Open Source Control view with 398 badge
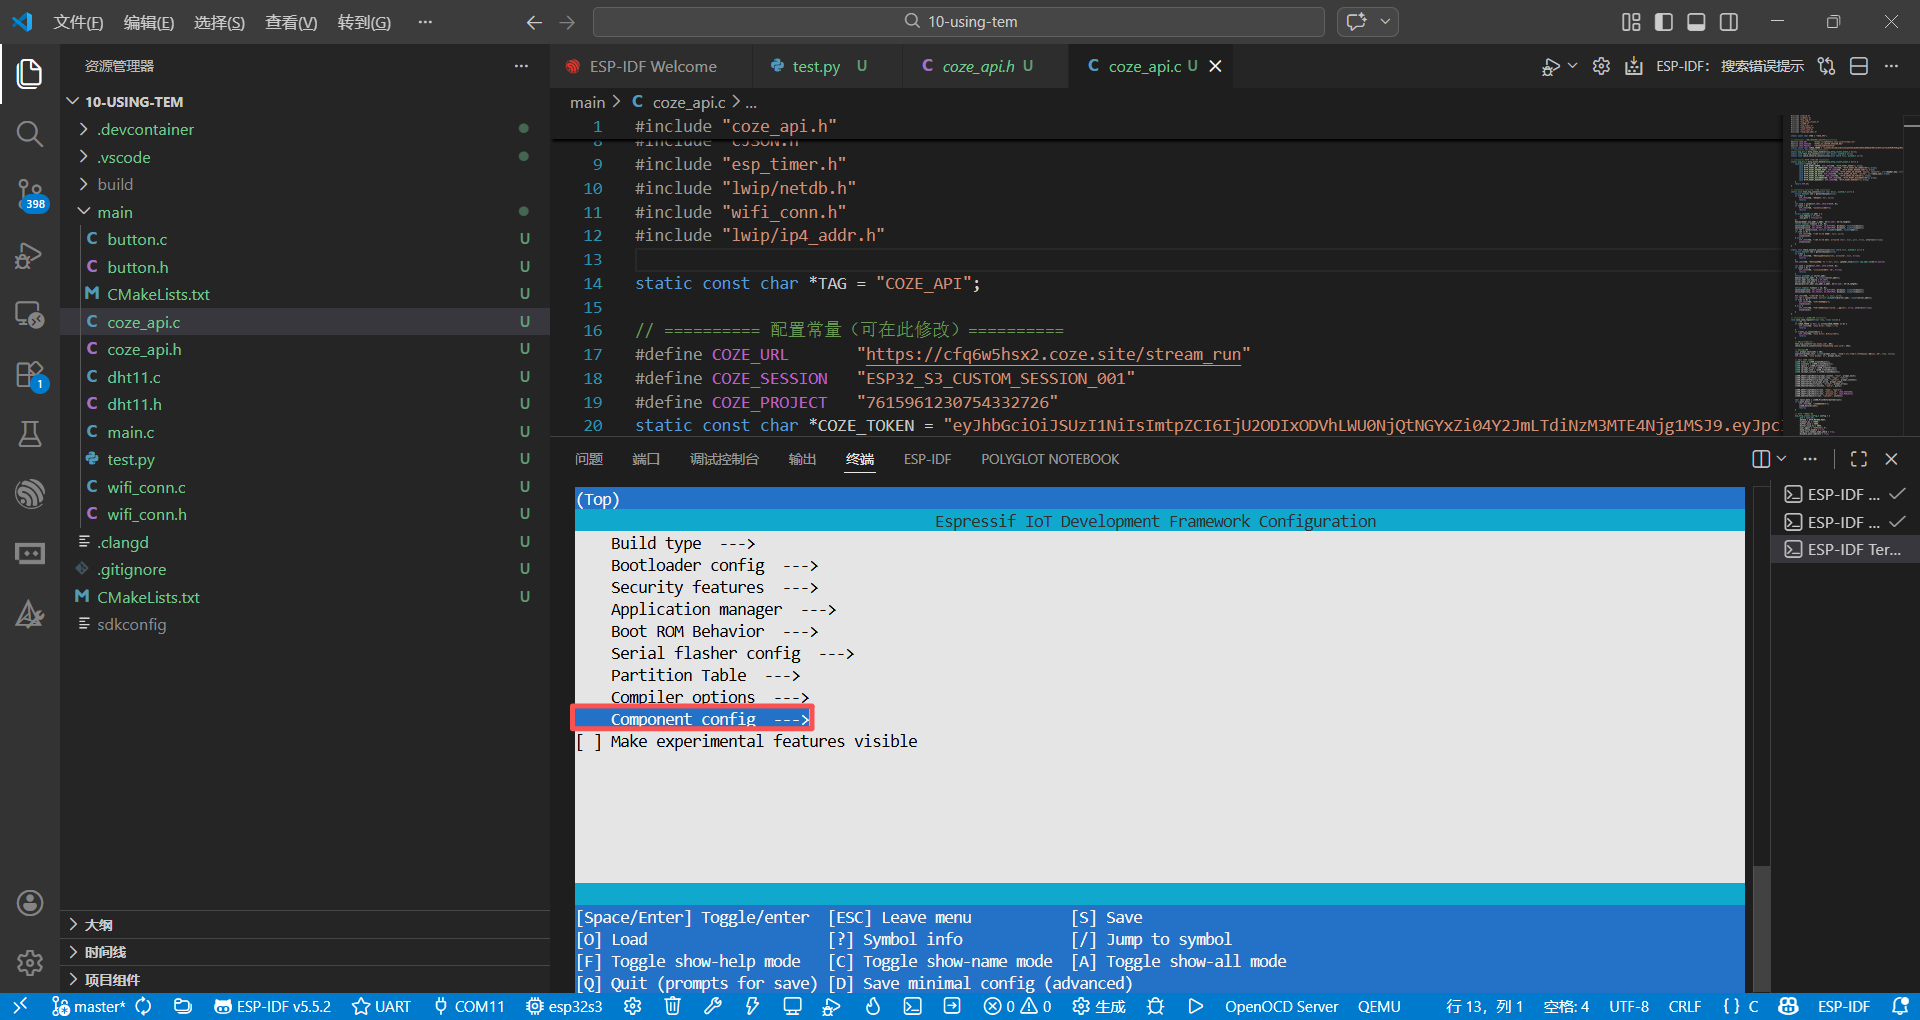Viewport: 1920px width, 1020px height. coord(29,195)
